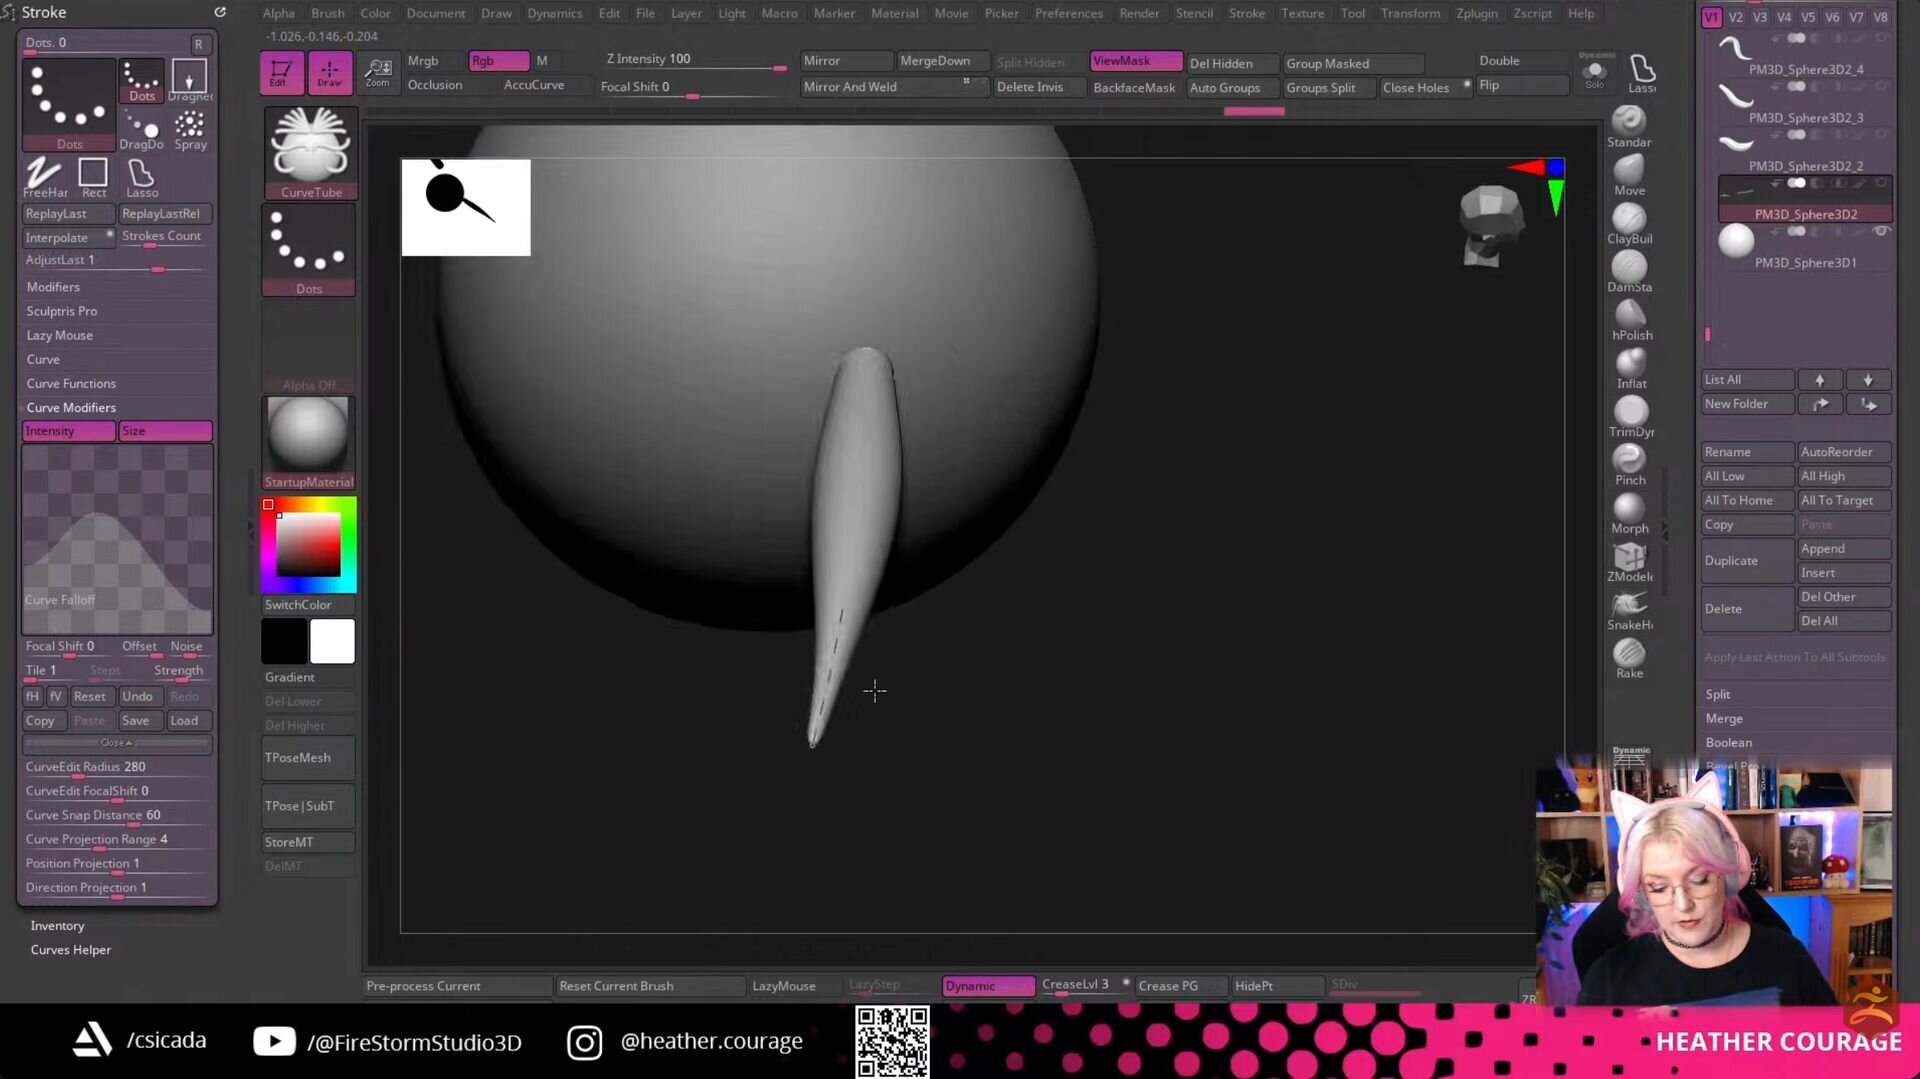Enable the BackfaceMask option

pos(1134,87)
